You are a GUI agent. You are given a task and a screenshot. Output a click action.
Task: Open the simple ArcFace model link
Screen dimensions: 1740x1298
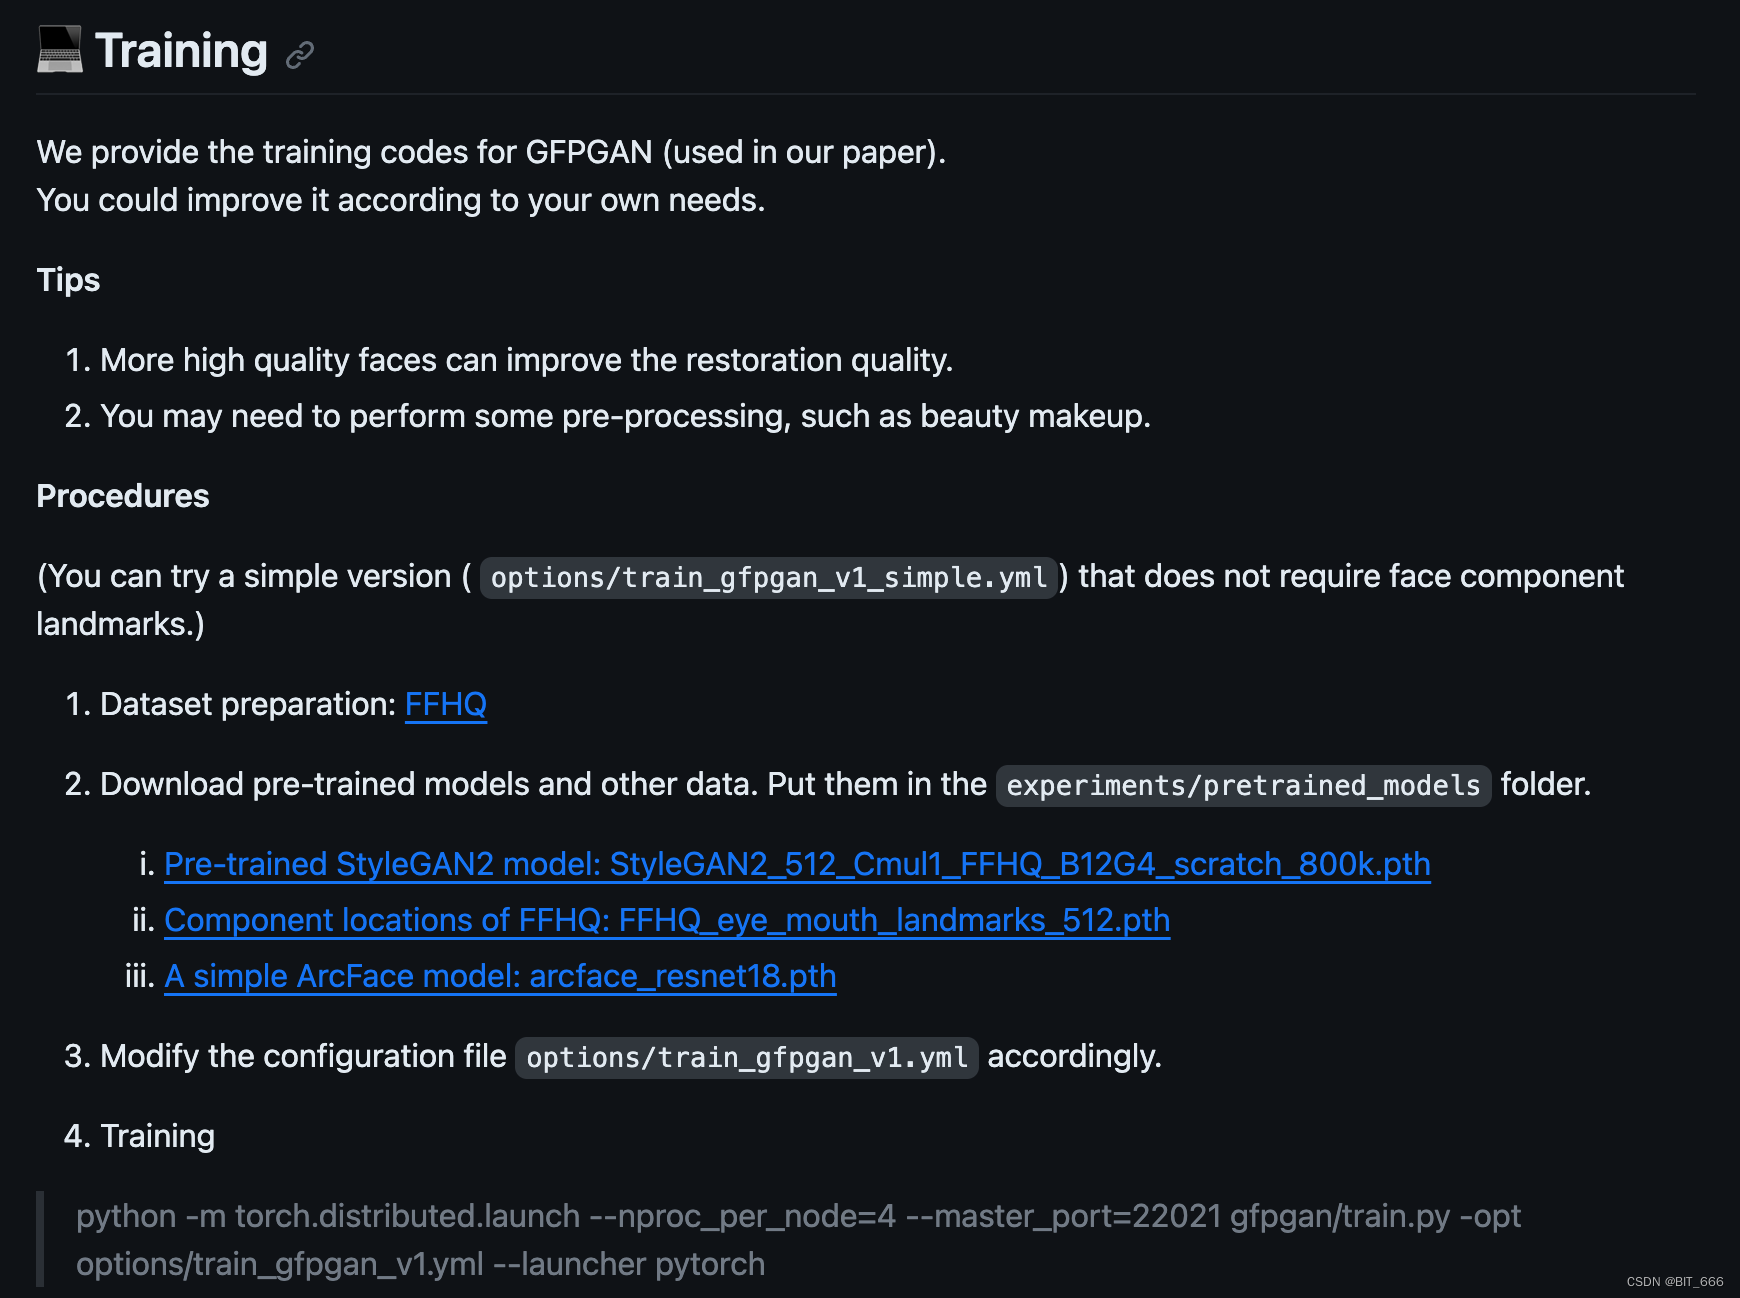pyautogui.click(x=499, y=976)
